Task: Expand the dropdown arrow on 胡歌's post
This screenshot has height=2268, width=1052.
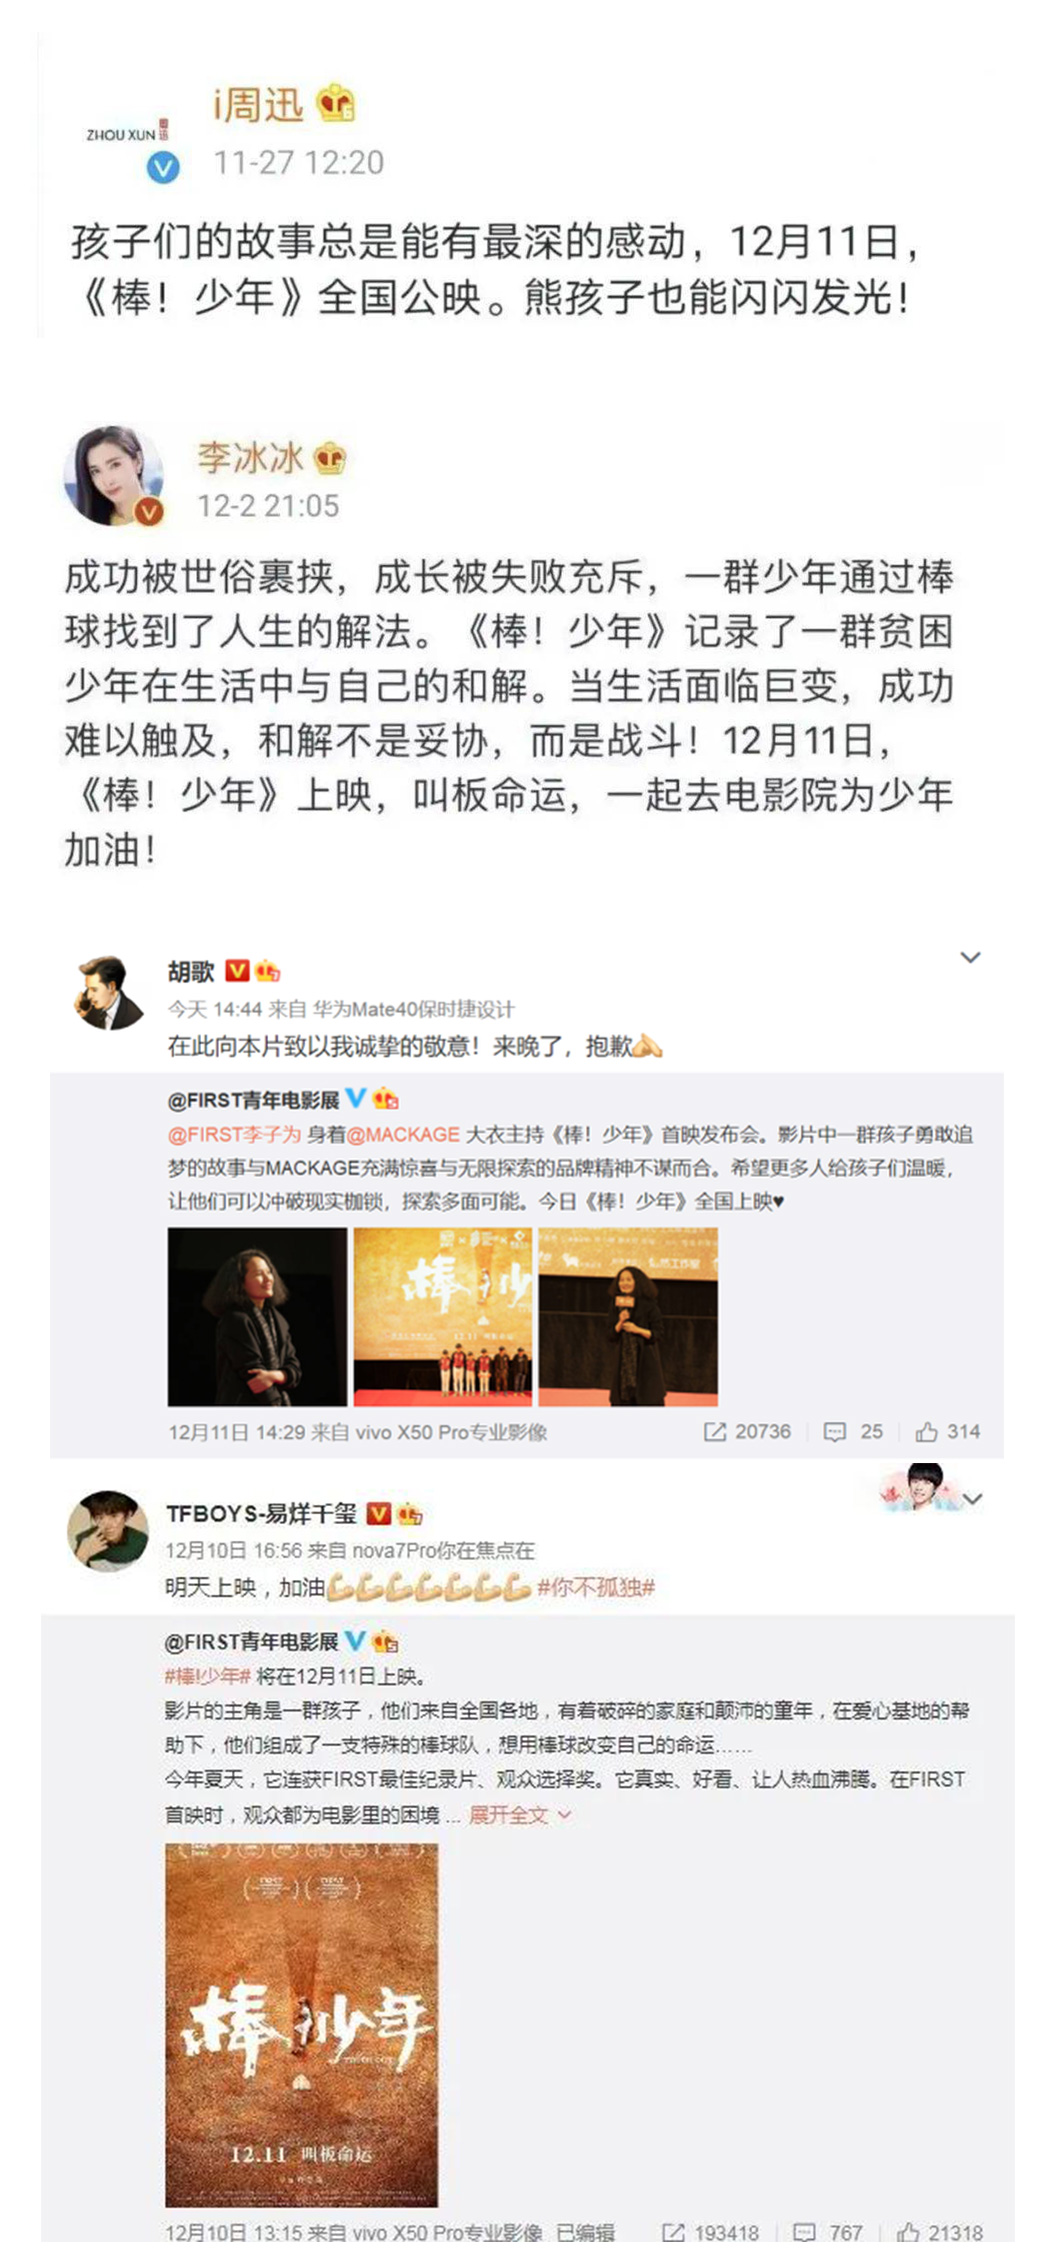Action: pos(970,958)
